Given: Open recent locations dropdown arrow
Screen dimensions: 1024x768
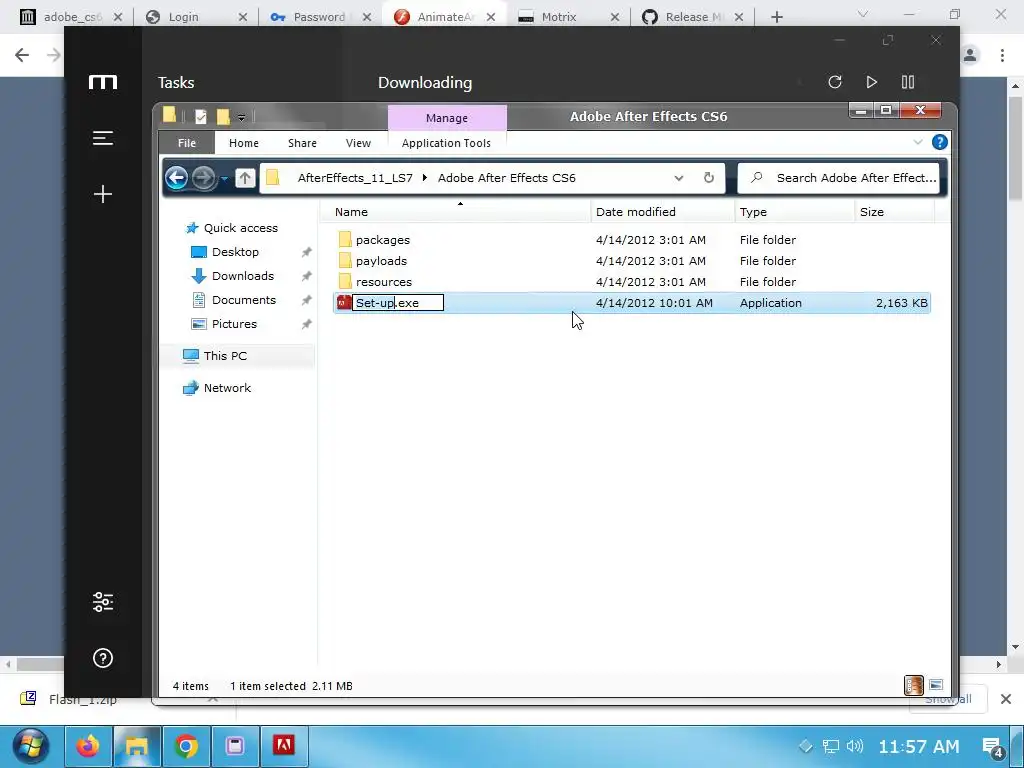Looking at the screenshot, I should (x=224, y=178).
